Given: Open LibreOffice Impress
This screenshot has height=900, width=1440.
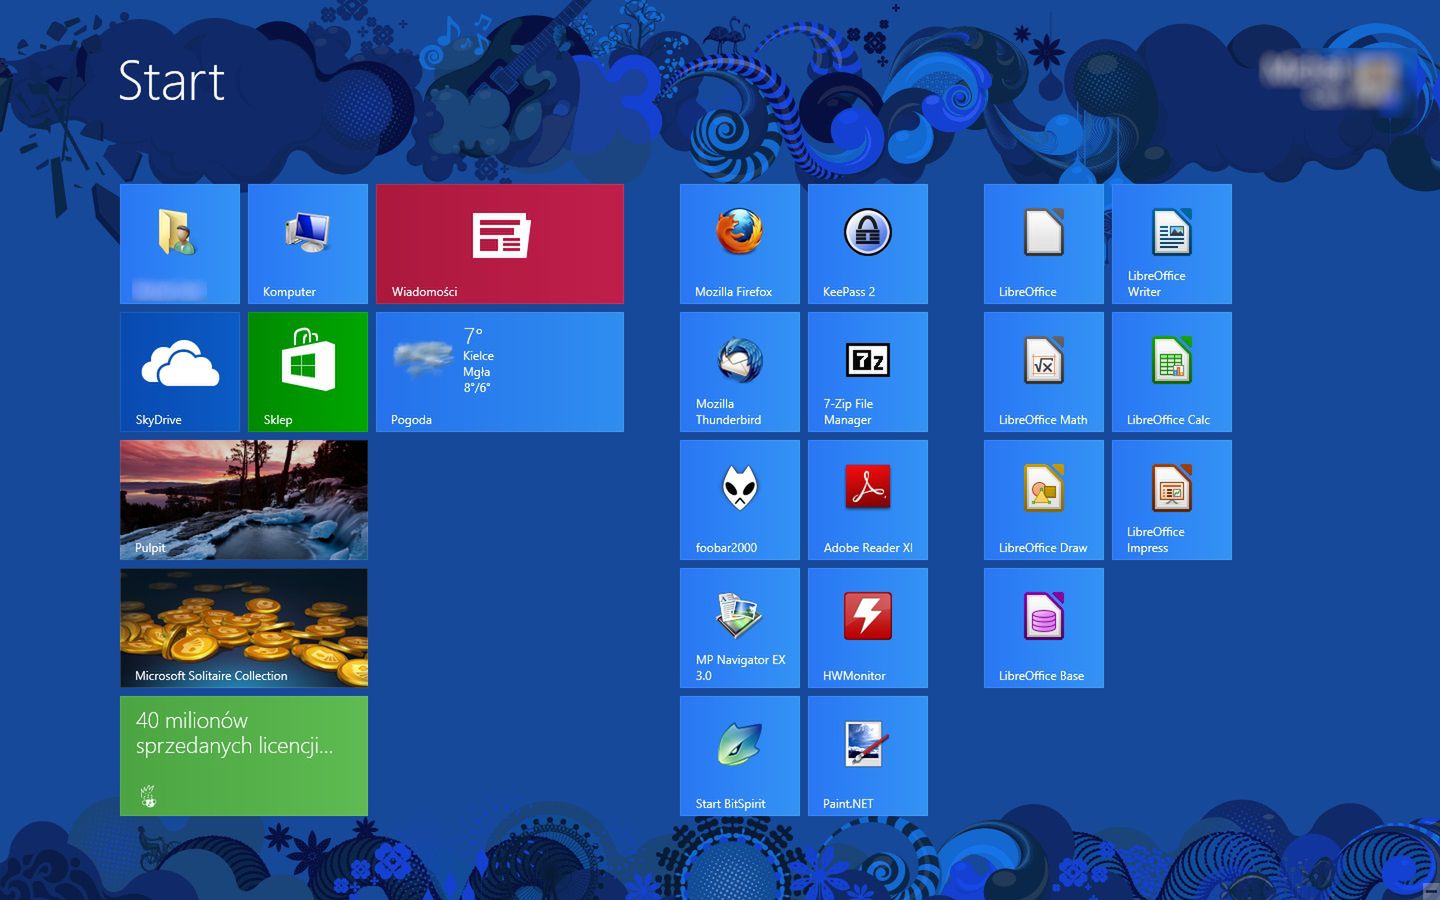Looking at the screenshot, I should pyautogui.click(x=1172, y=500).
